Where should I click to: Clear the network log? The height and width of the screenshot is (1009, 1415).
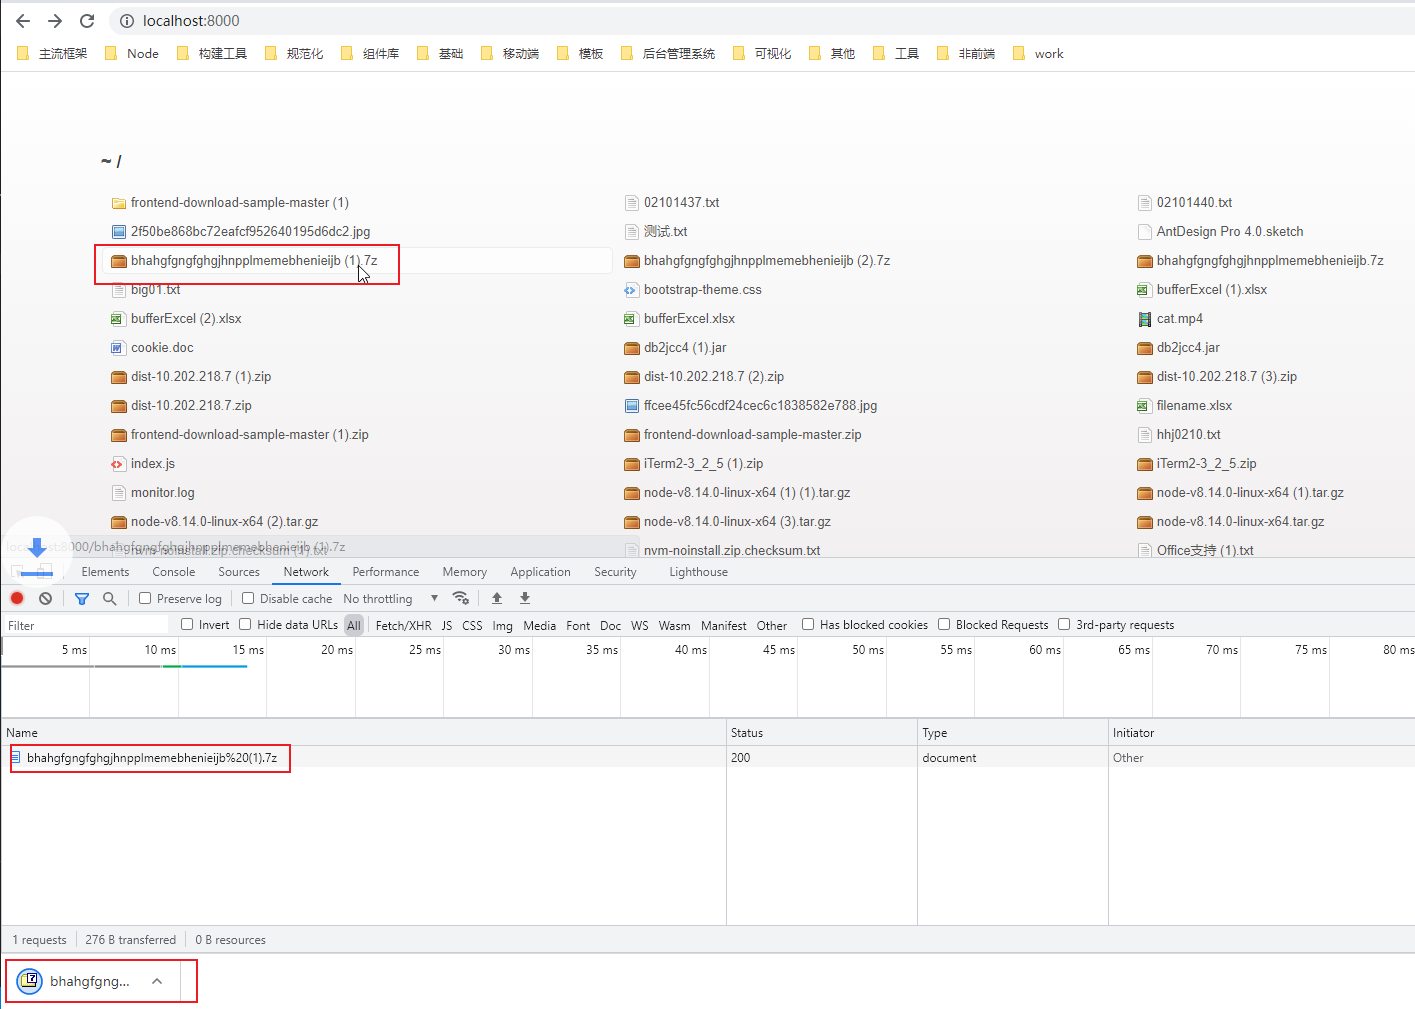(45, 598)
